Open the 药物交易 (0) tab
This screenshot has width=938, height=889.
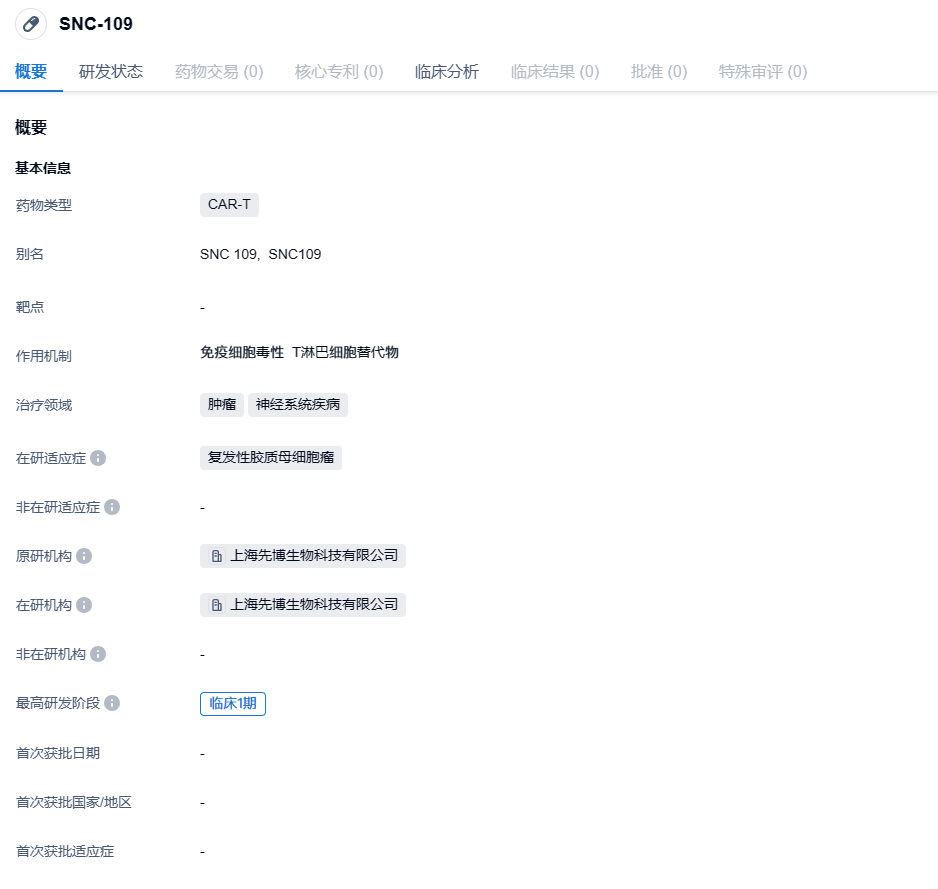(219, 71)
